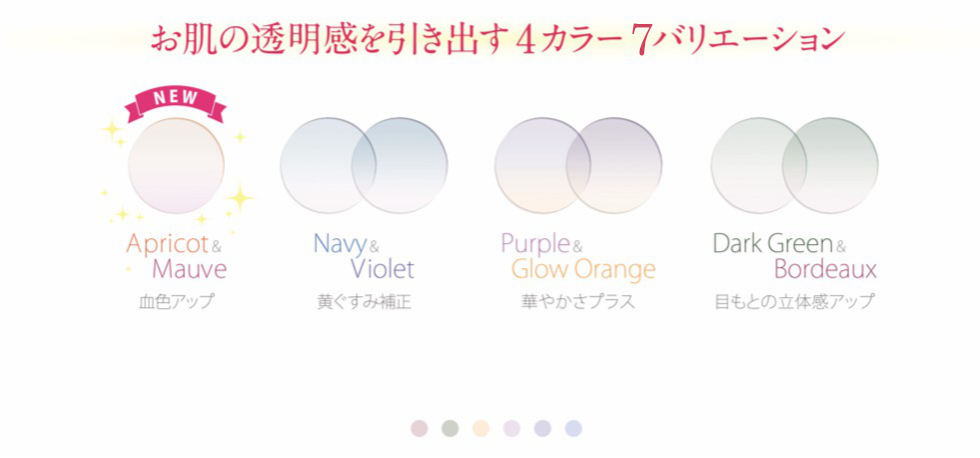
Task: Click the peach third color dot
Action: [480, 428]
